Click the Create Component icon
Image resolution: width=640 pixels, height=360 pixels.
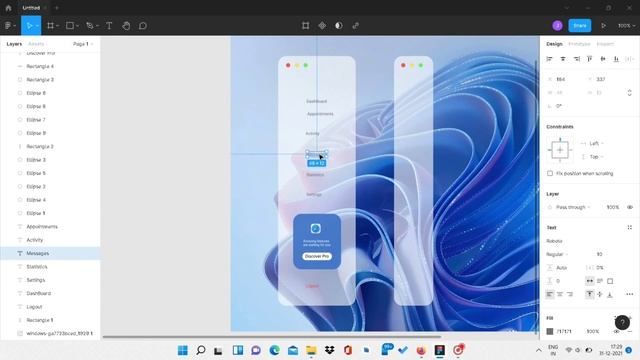[x=322, y=26]
